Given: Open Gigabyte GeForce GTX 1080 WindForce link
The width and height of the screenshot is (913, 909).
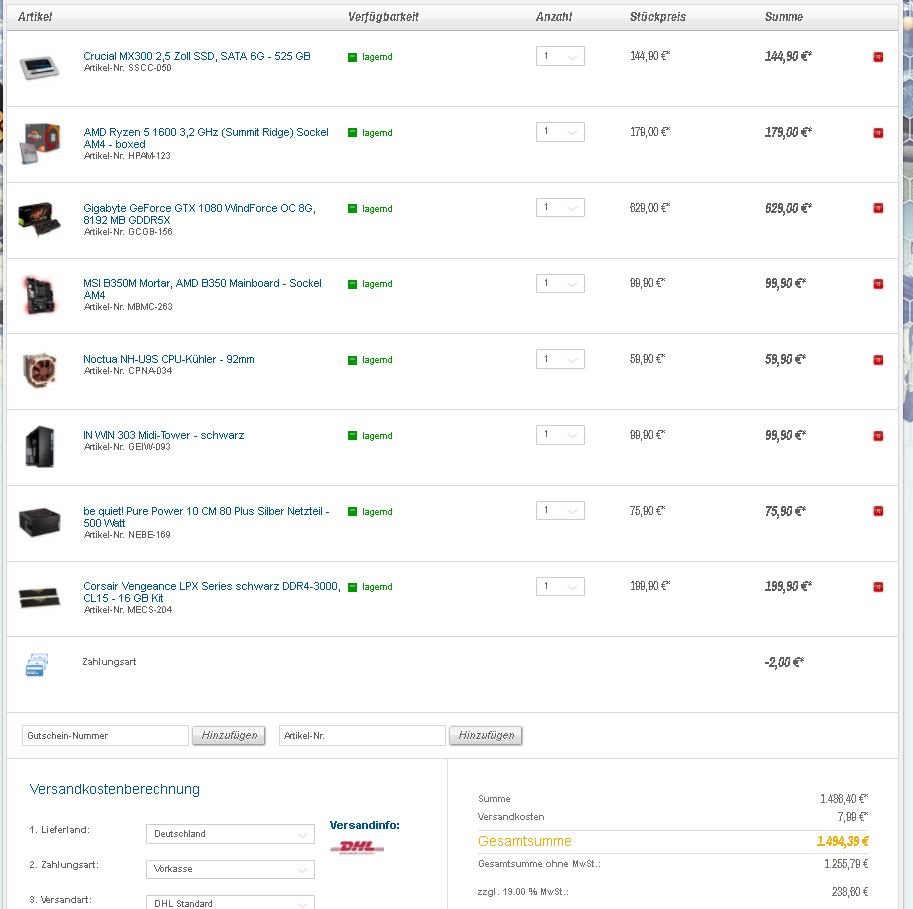Looking at the screenshot, I should pos(199,214).
